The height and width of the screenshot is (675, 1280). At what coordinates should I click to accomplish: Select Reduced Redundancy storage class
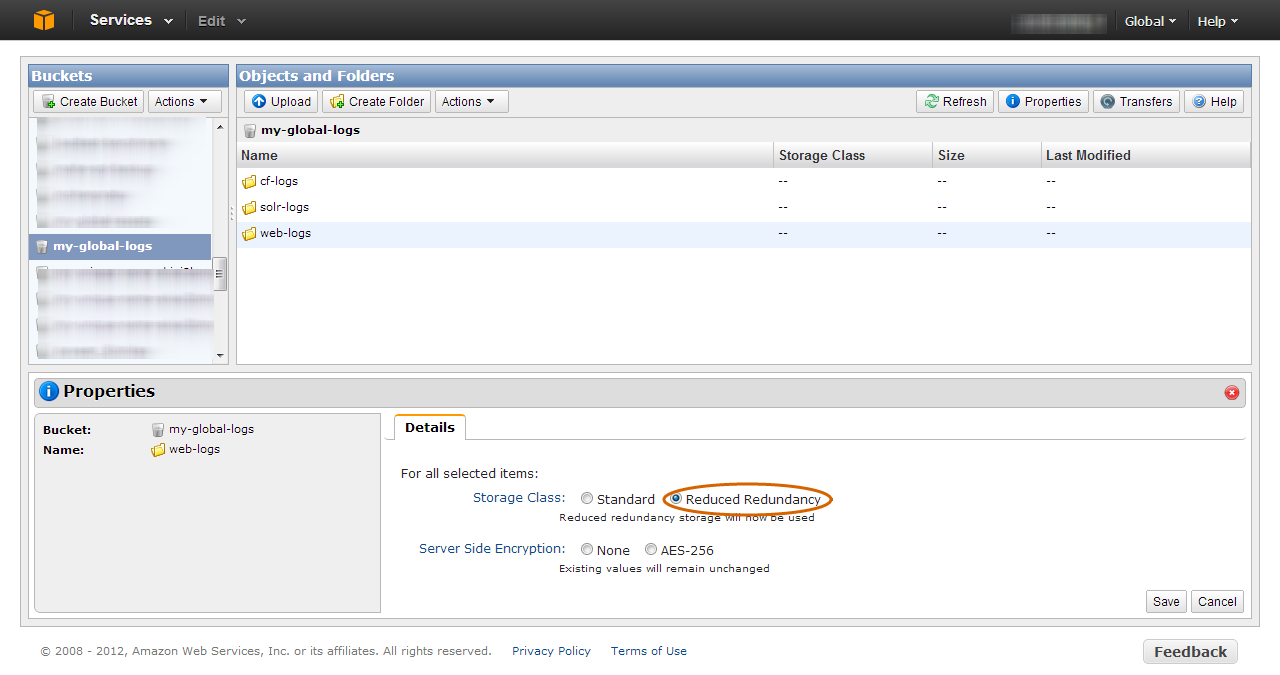(x=676, y=499)
